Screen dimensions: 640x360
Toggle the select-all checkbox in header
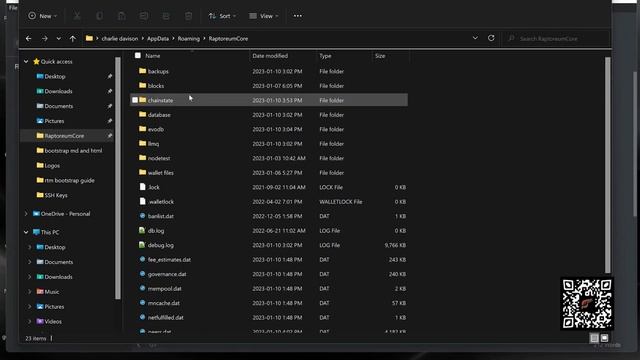tap(138, 56)
